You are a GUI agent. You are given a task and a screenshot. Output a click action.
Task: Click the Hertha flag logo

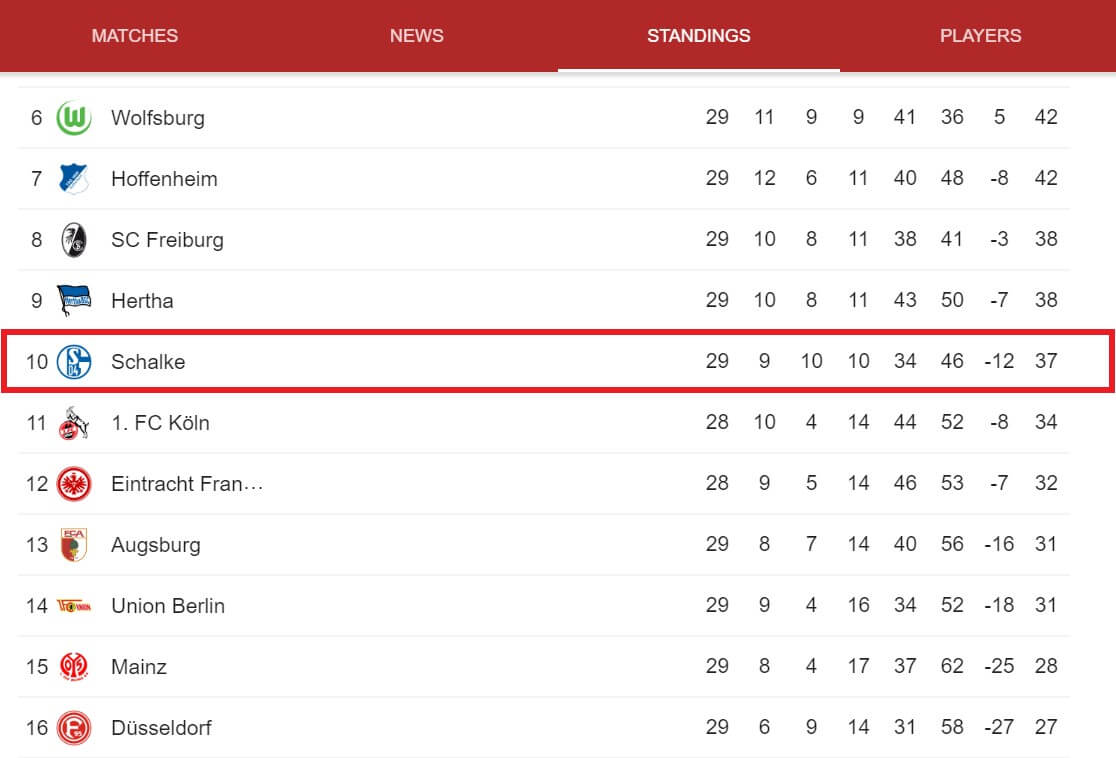74,300
